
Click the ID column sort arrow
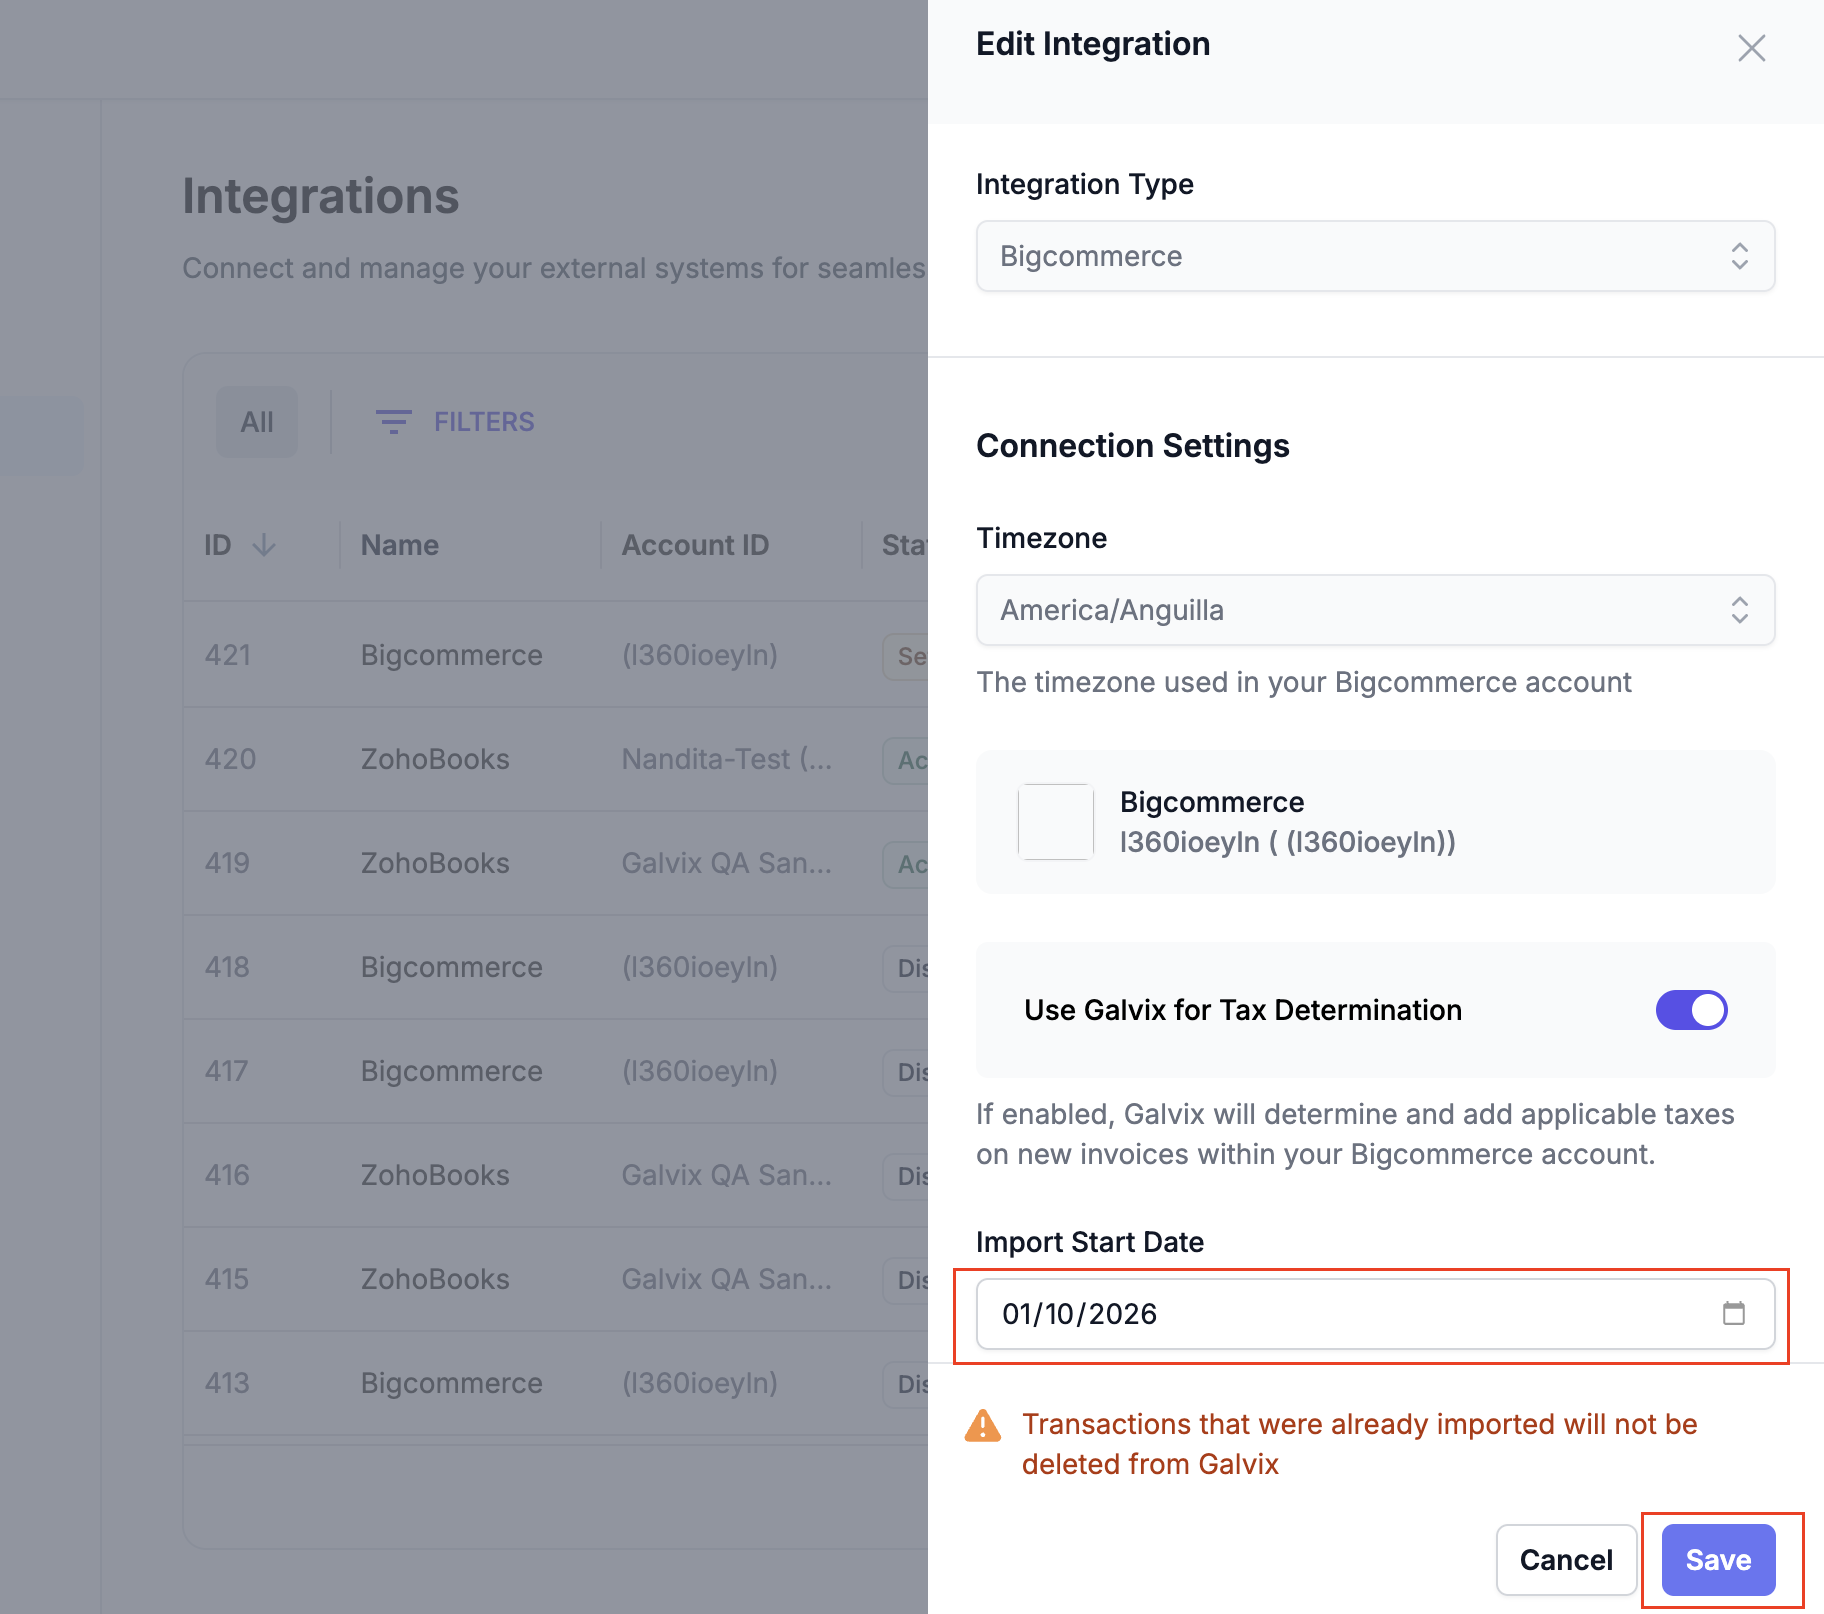pyautogui.click(x=264, y=545)
